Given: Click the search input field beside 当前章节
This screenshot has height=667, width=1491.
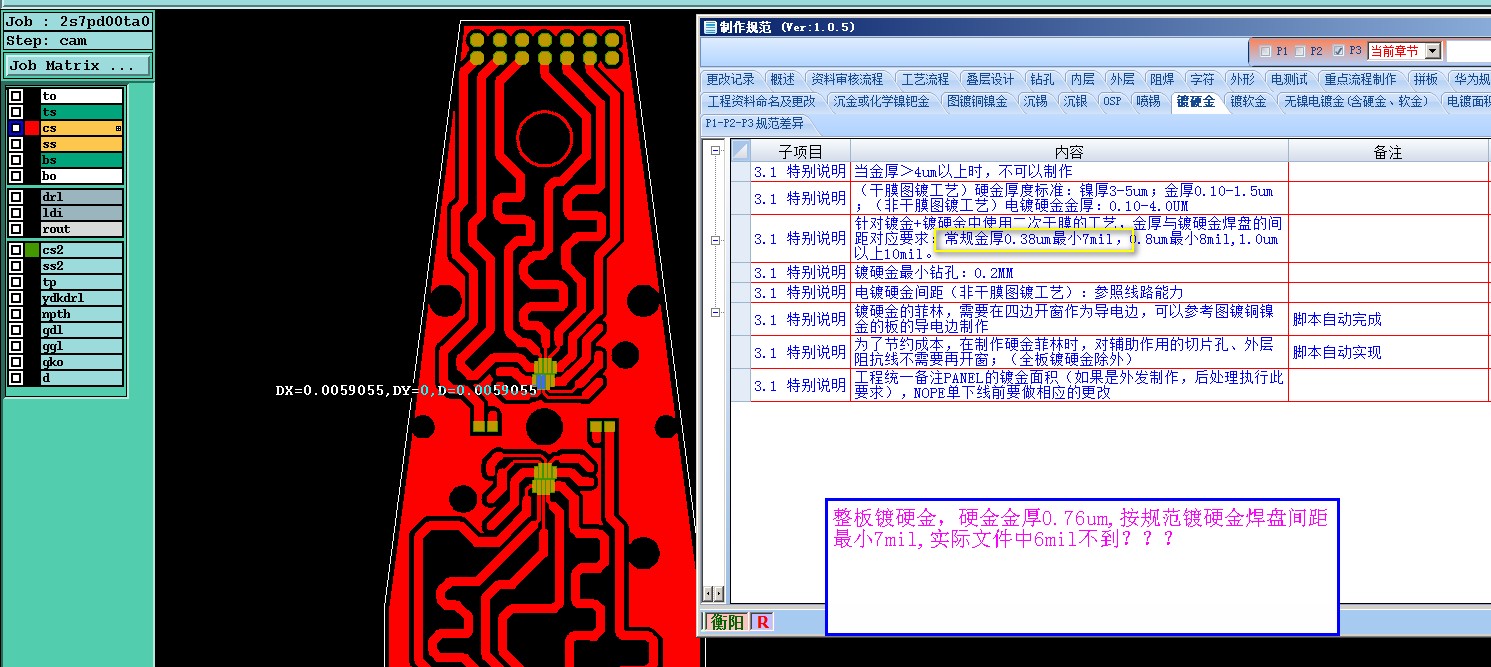Looking at the screenshot, I should pos(1468,51).
